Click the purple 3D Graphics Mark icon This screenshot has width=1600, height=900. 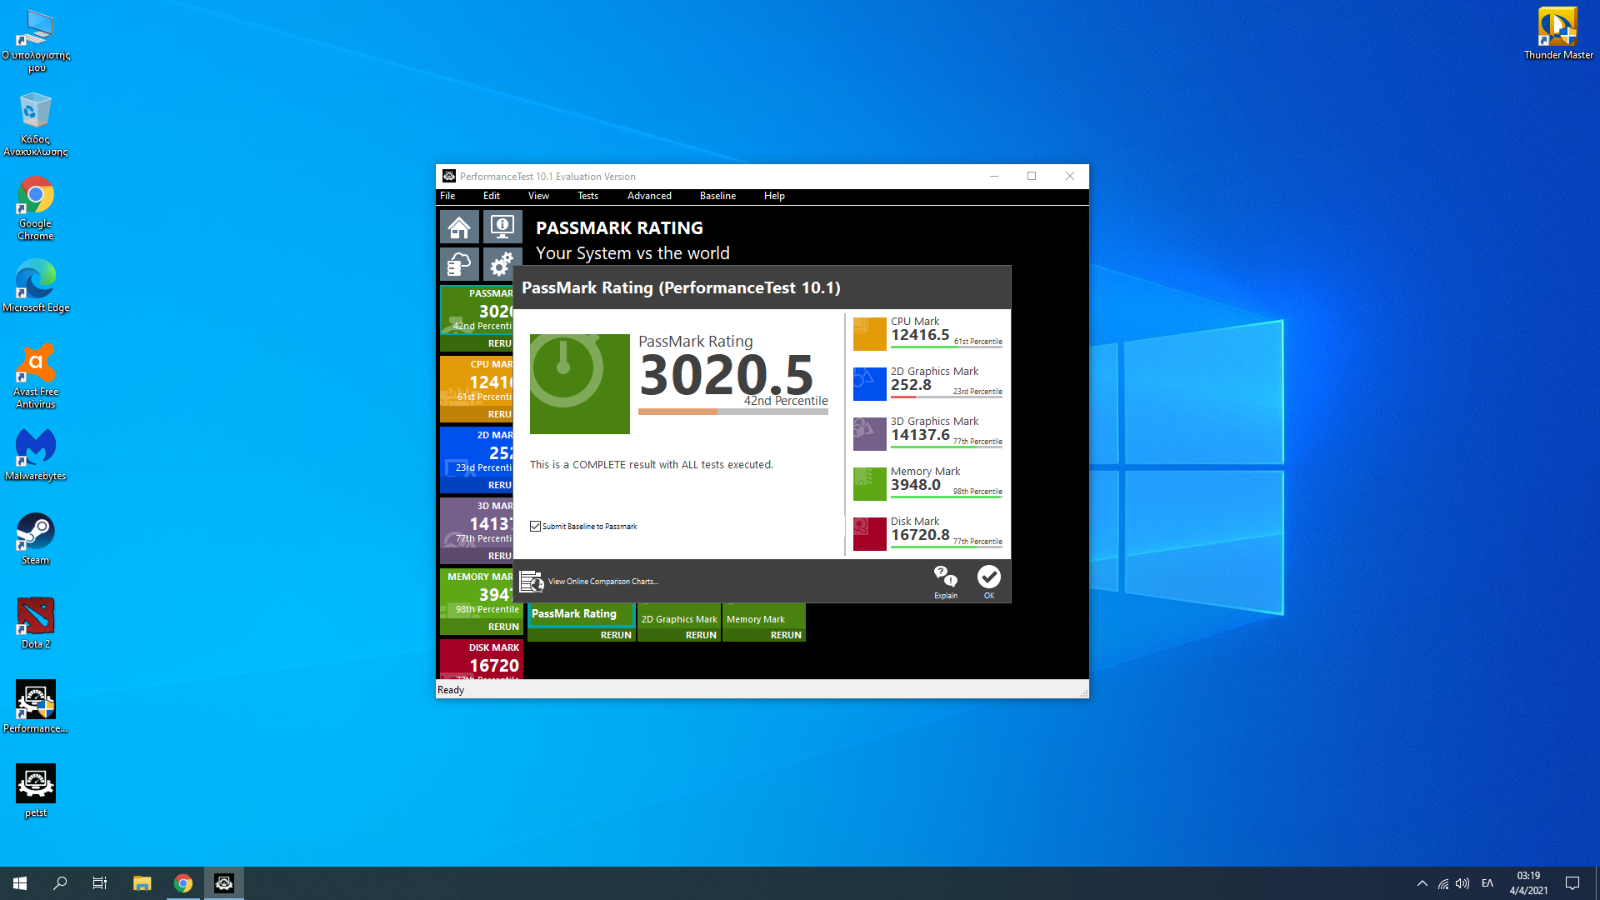tap(869, 434)
